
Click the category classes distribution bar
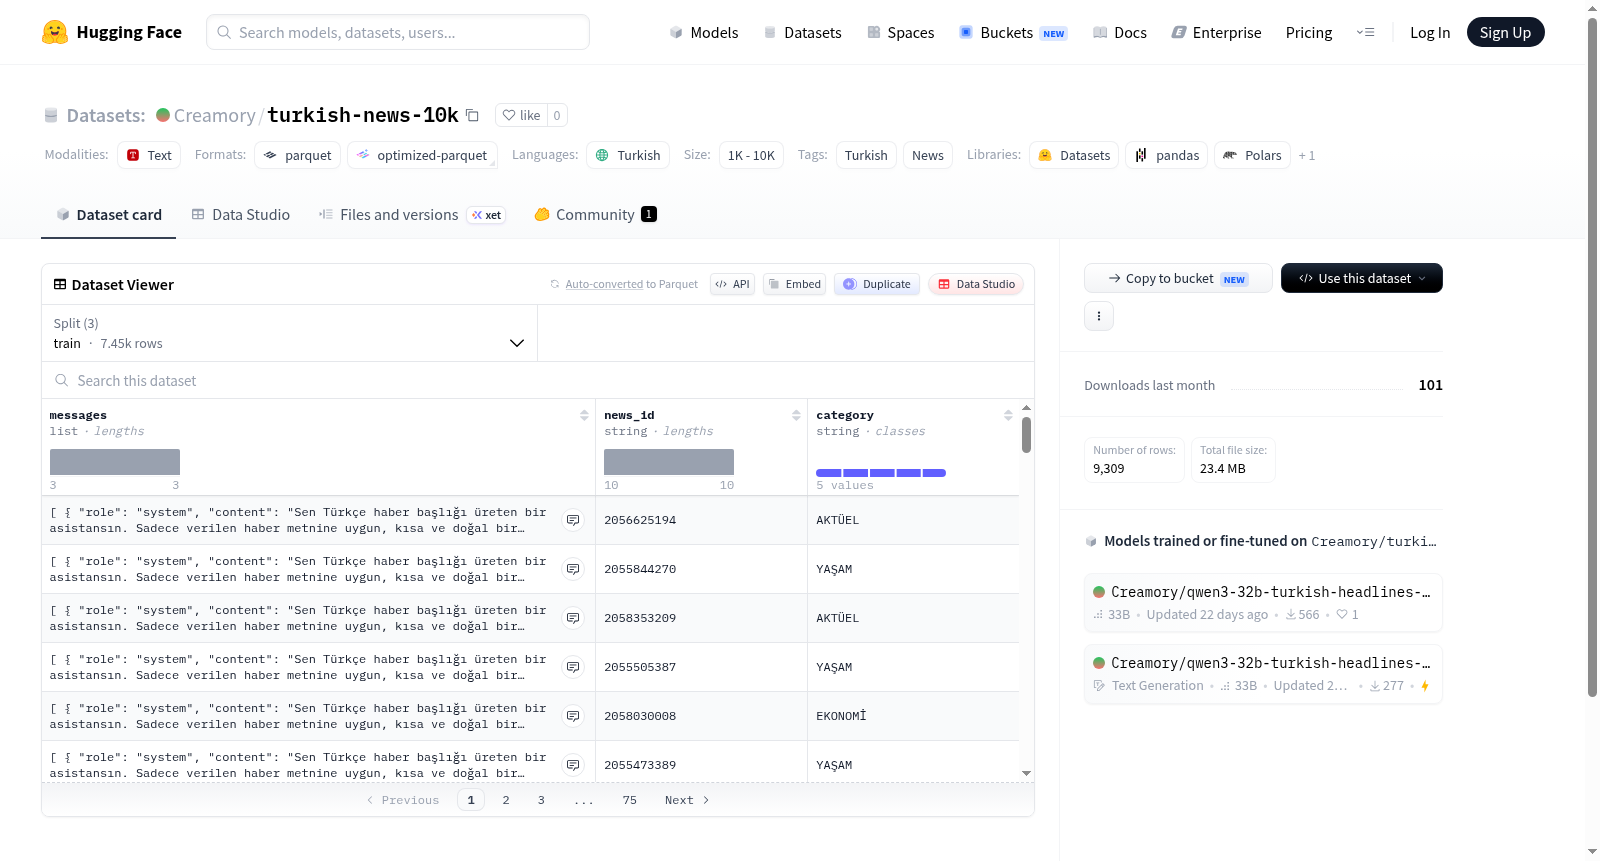[881, 473]
